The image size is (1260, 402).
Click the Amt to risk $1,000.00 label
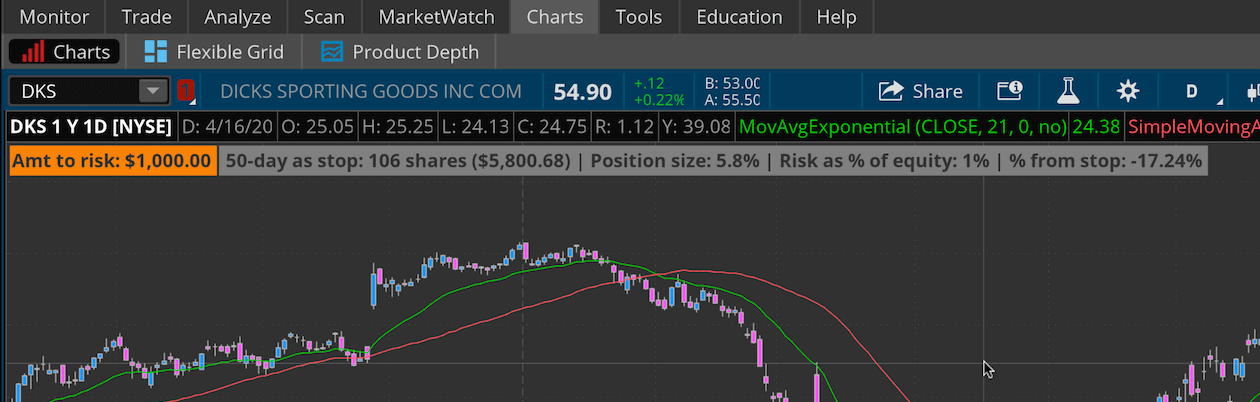click(x=112, y=161)
